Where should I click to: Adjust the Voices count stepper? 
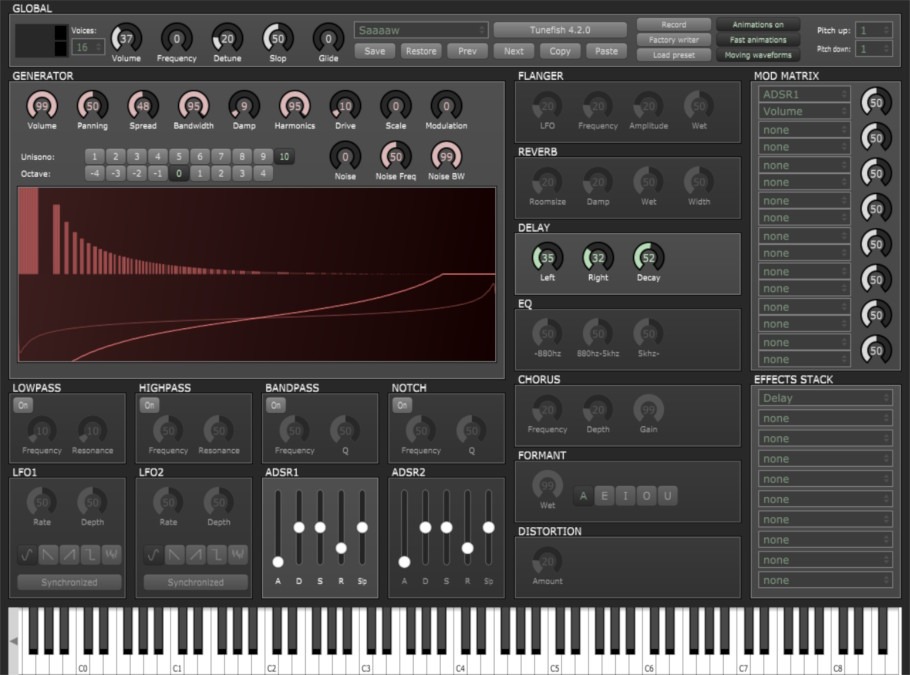[x=88, y=47]
